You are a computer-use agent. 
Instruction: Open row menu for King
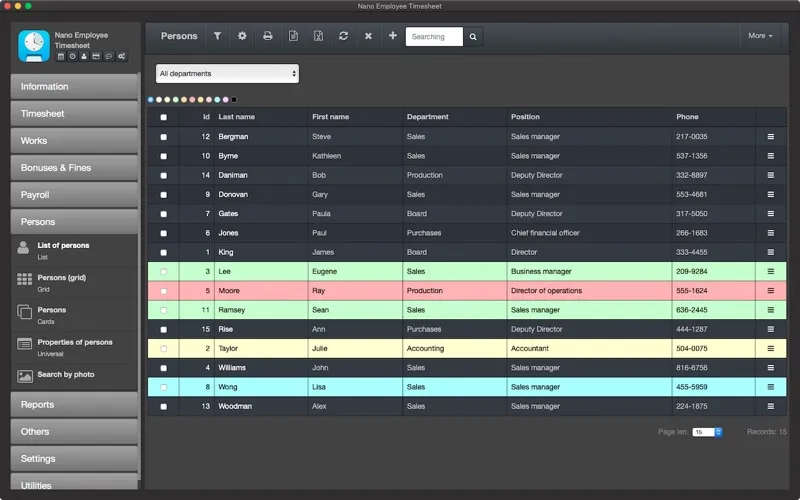point(770,252)
